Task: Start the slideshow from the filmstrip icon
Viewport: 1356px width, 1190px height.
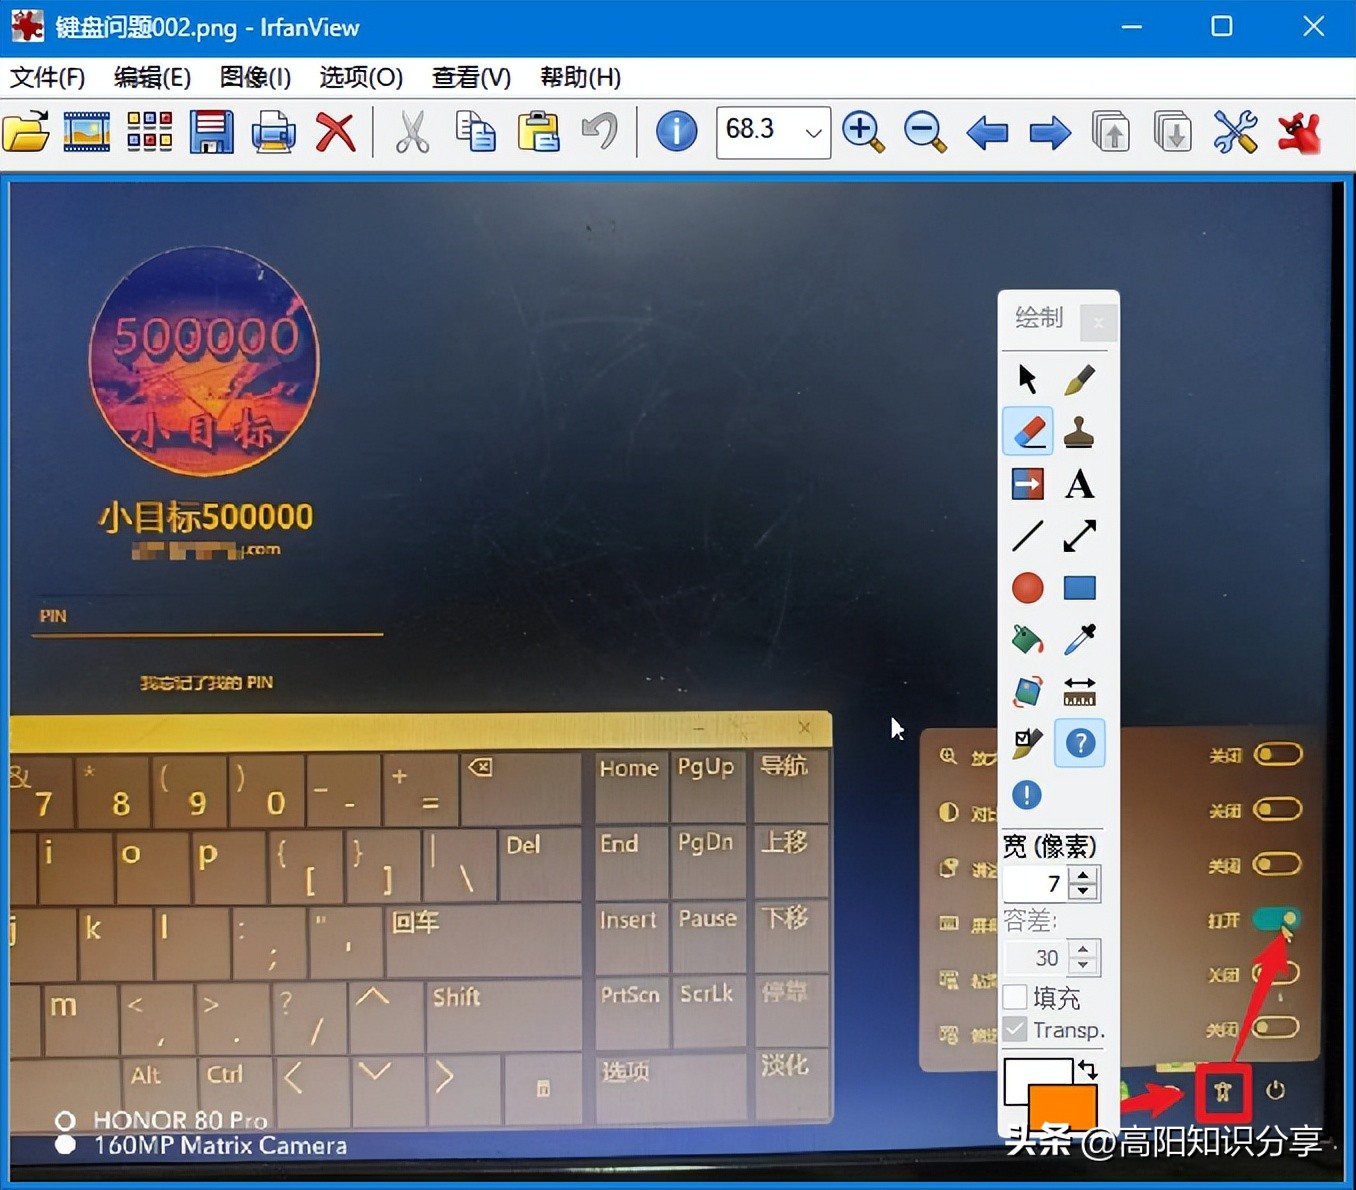Action: pyautogui.click(x=87, y=132)
